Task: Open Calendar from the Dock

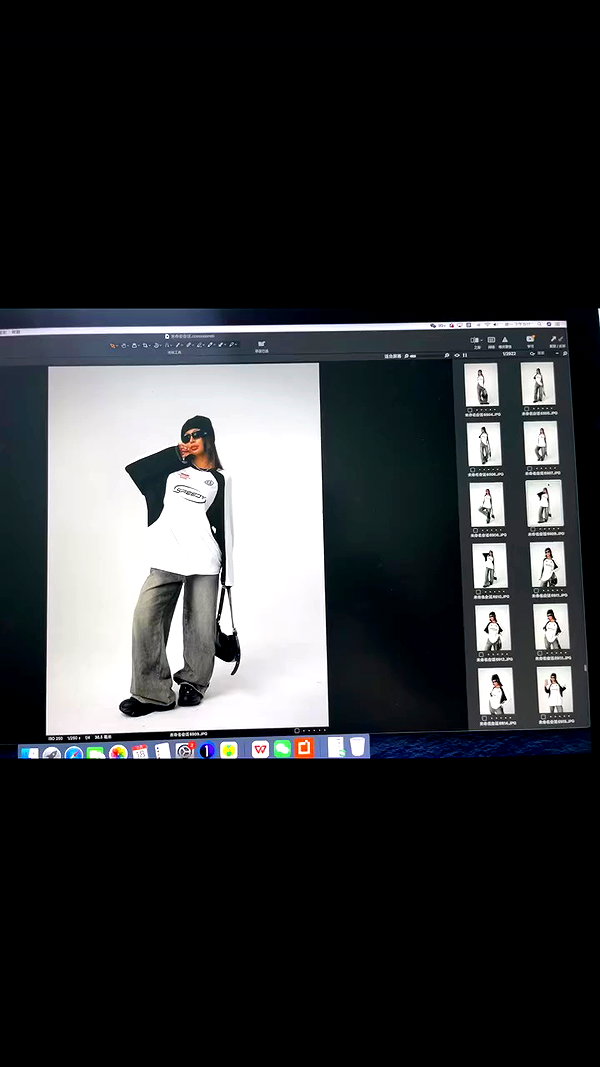Action: (140, 751)
